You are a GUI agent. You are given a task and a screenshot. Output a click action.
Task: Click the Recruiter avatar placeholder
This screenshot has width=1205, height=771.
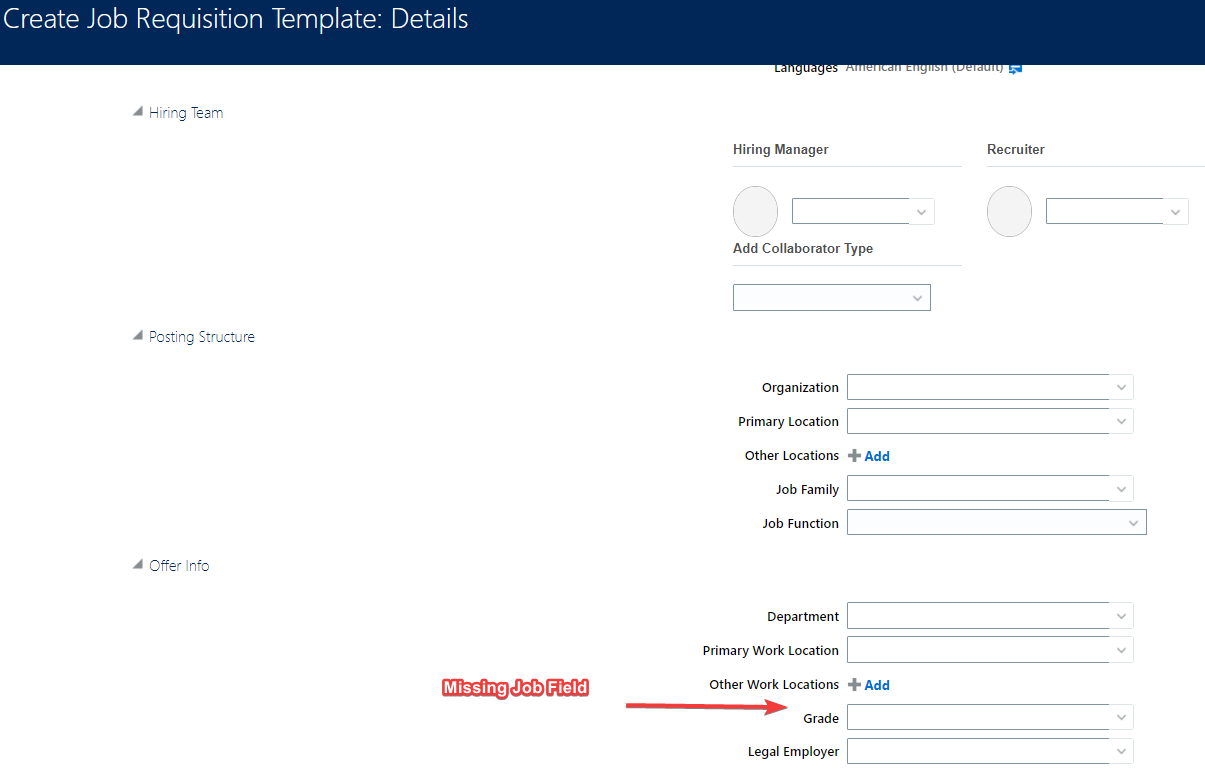click(x=1009, y=211)
